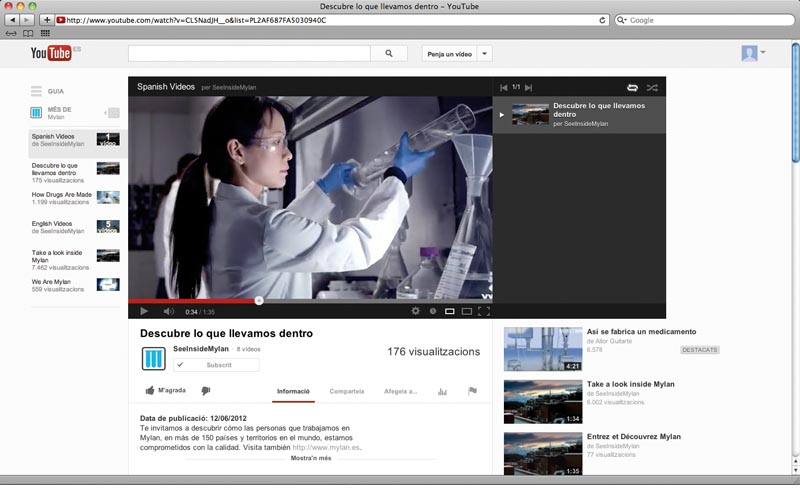Open the Guia menu icon
800x499 pixels.
(36, 91)
